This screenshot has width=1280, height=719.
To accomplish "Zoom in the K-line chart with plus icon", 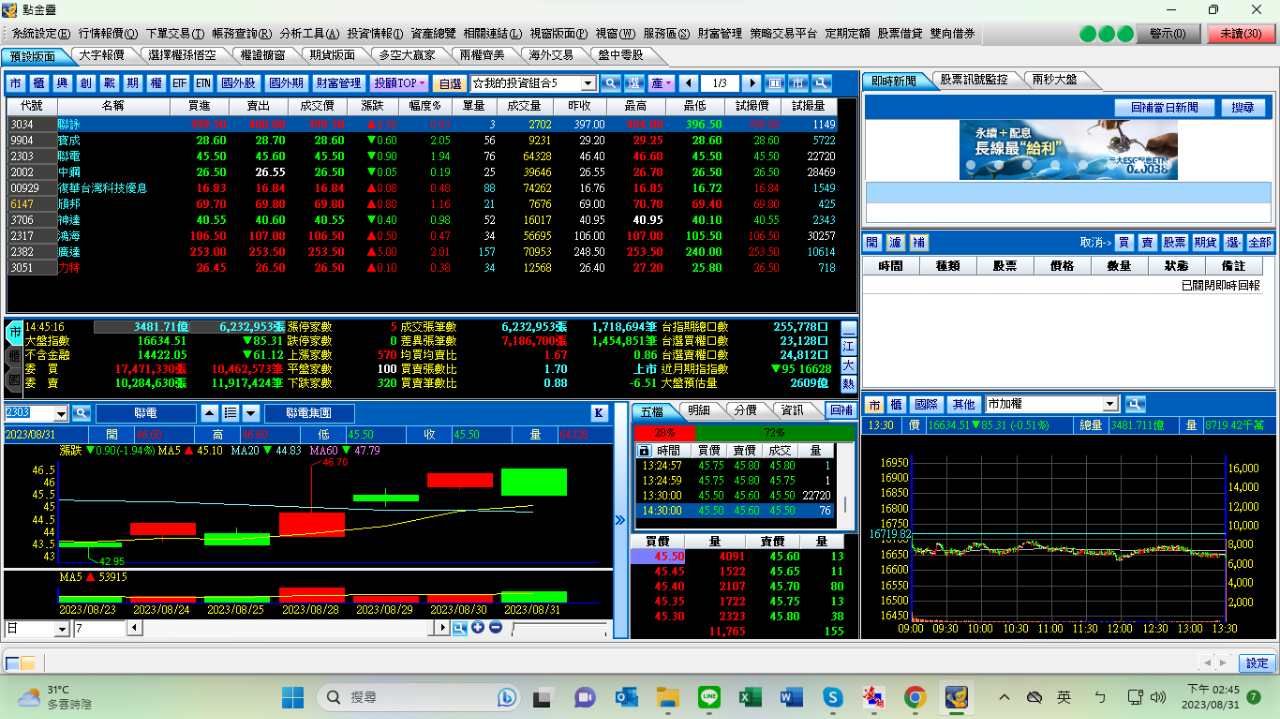I will point(478,628).
